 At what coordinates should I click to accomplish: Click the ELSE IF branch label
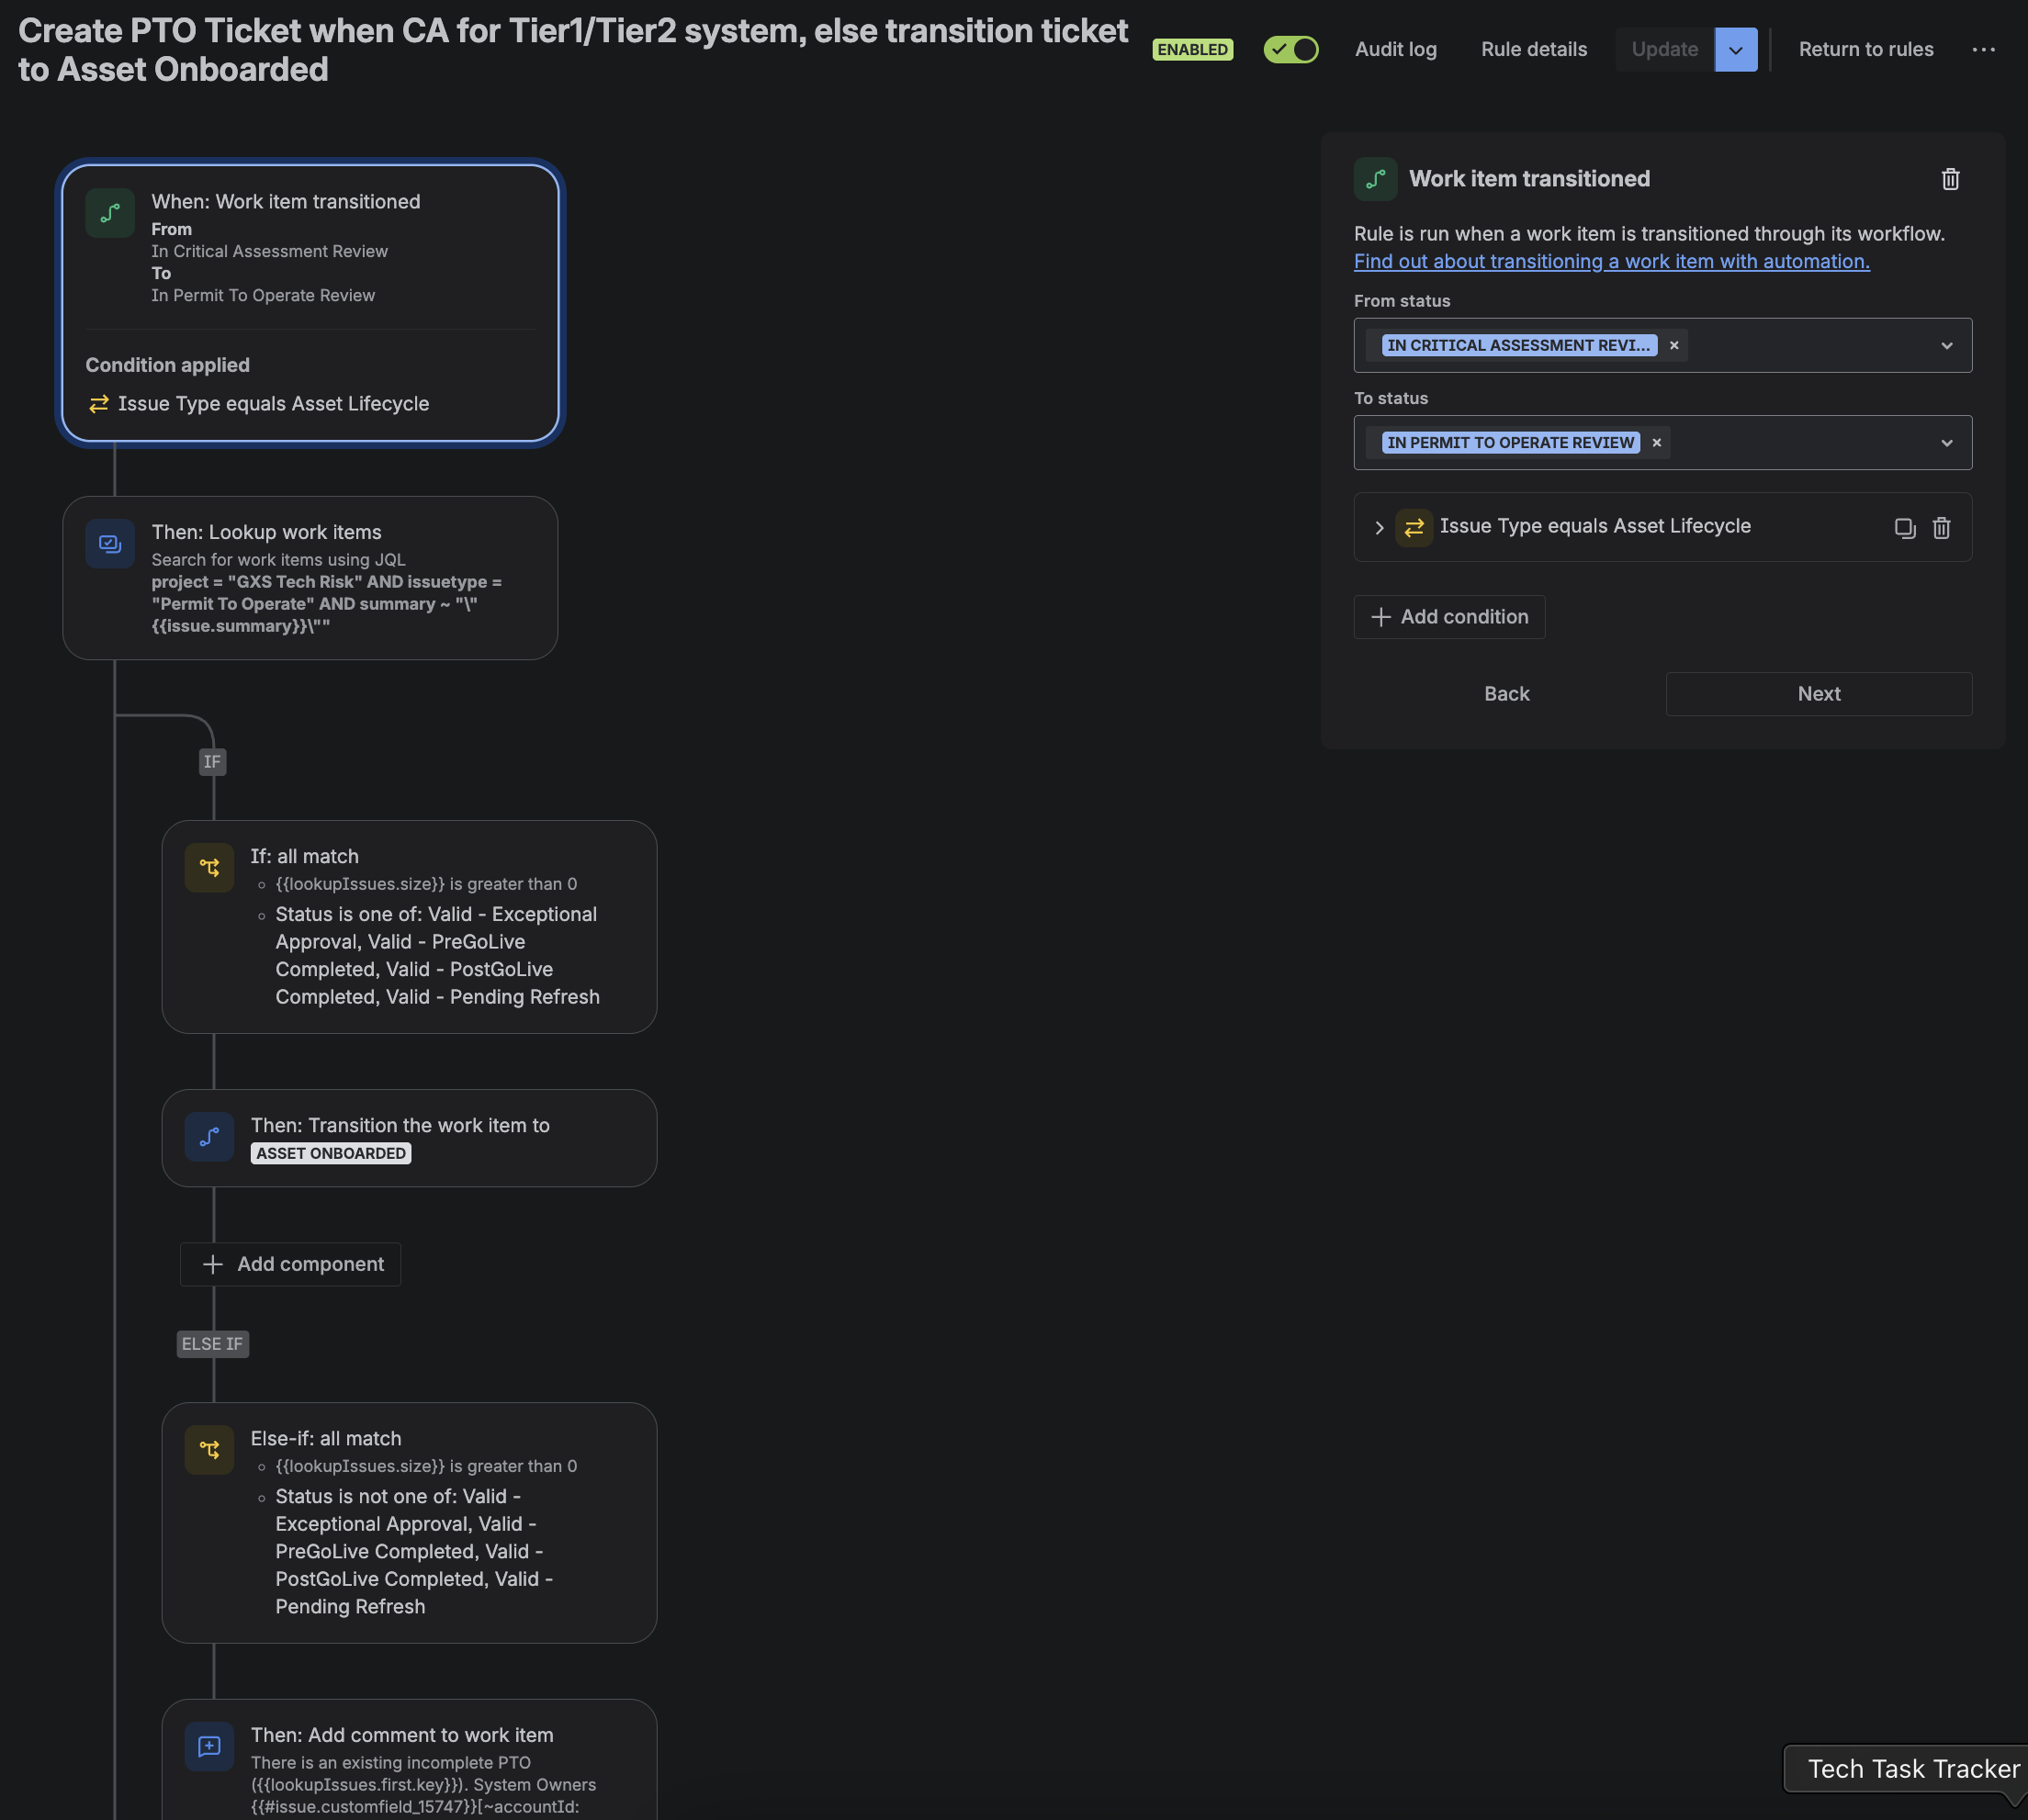pos(212,1344)
